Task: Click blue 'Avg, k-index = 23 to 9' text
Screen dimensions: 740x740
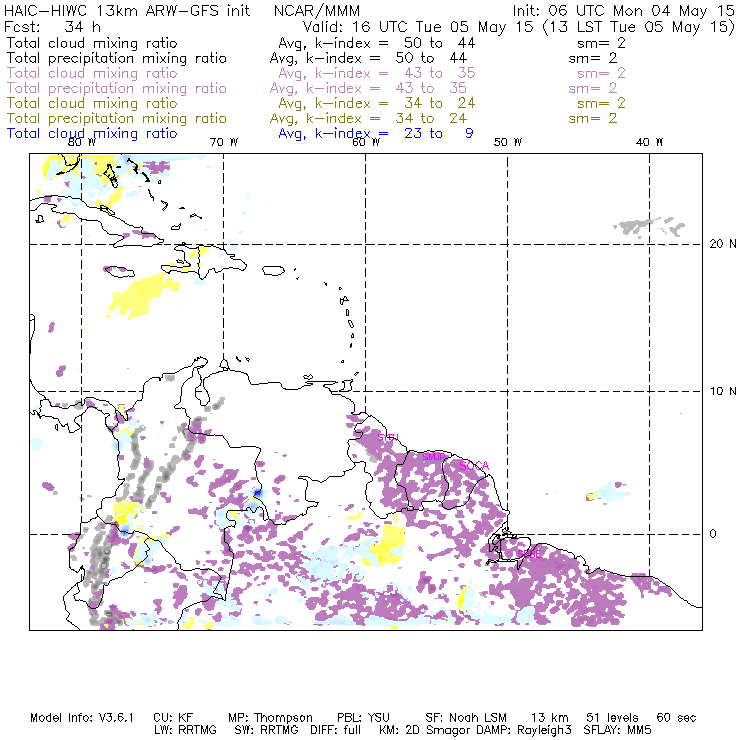Action: [x=376, y=134]
